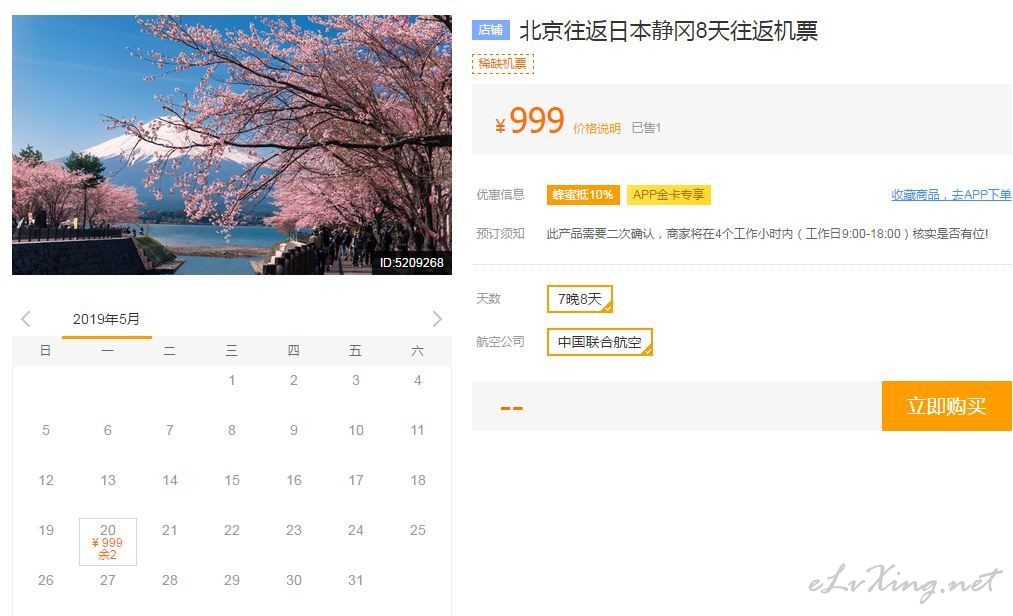The height and width of the screenshot is (616, 1013).
Task: Click the 稀缺机票 tag
Action: click(503, 63)
